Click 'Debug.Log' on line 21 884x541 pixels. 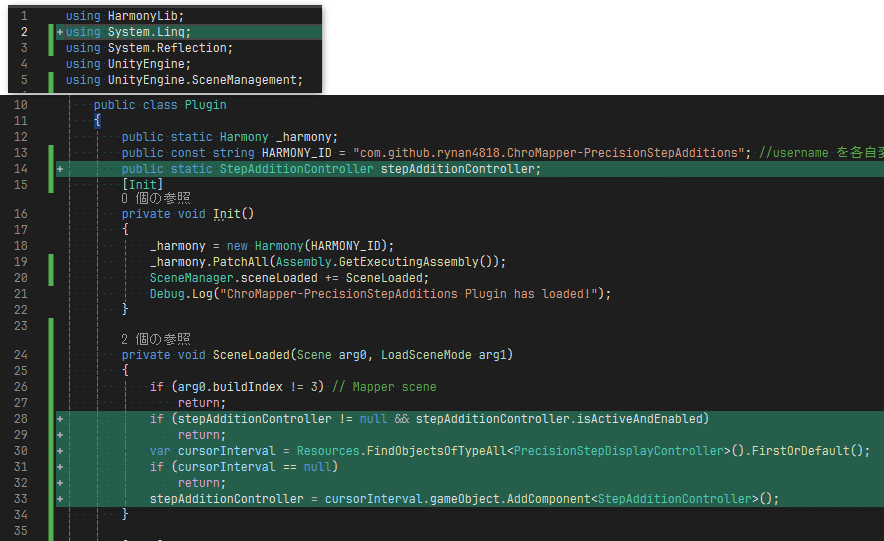[x=181, y=294]
